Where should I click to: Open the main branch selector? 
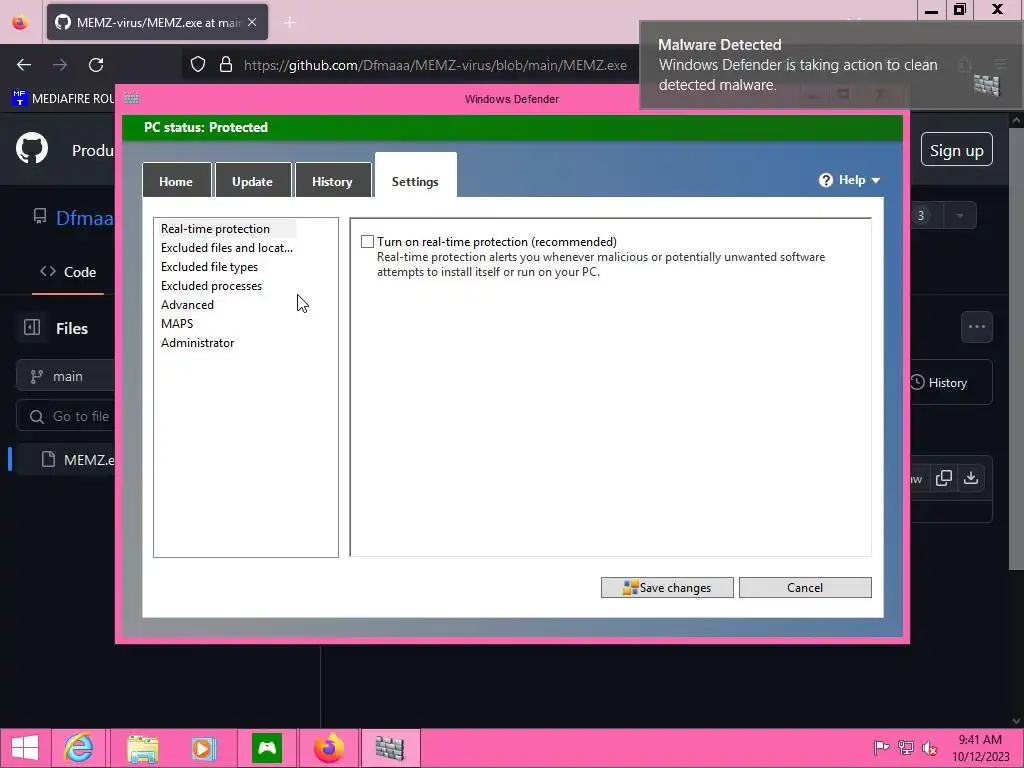pyautogui.click(x=65, y=376)
